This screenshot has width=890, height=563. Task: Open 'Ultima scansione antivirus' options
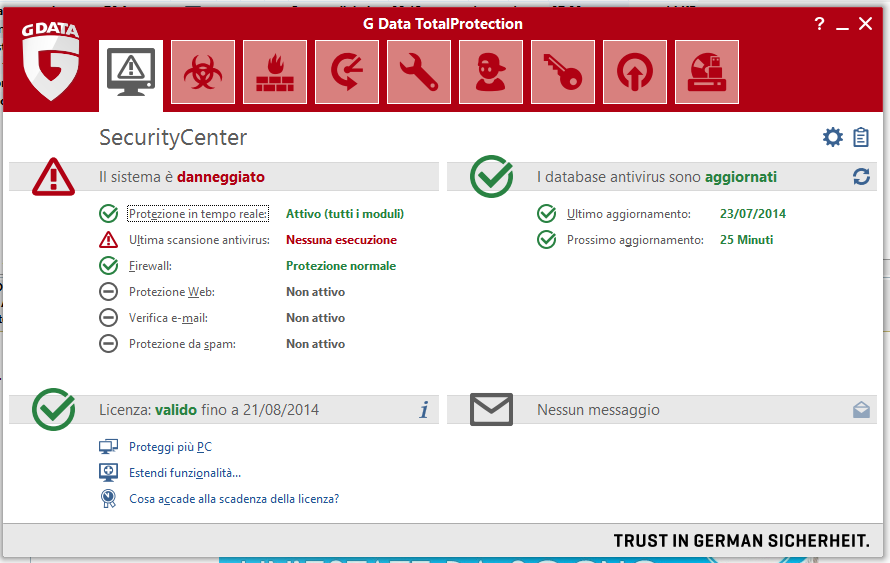coord(199,240)
